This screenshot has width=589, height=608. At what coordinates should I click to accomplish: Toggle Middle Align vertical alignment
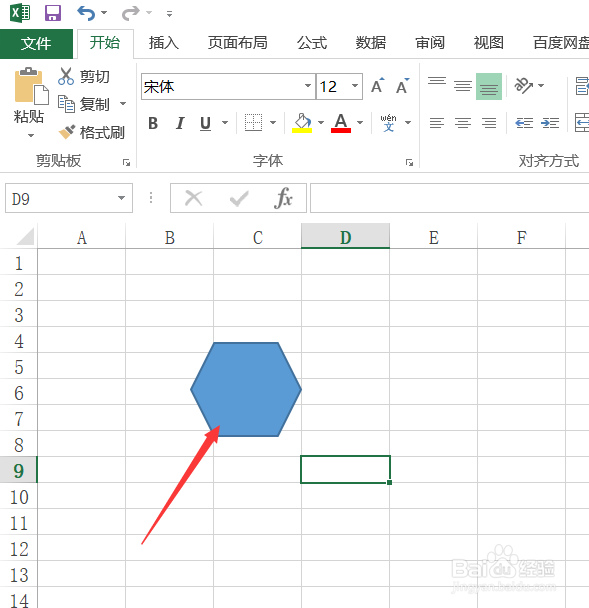pyautogui.click(x=463, y=86)
